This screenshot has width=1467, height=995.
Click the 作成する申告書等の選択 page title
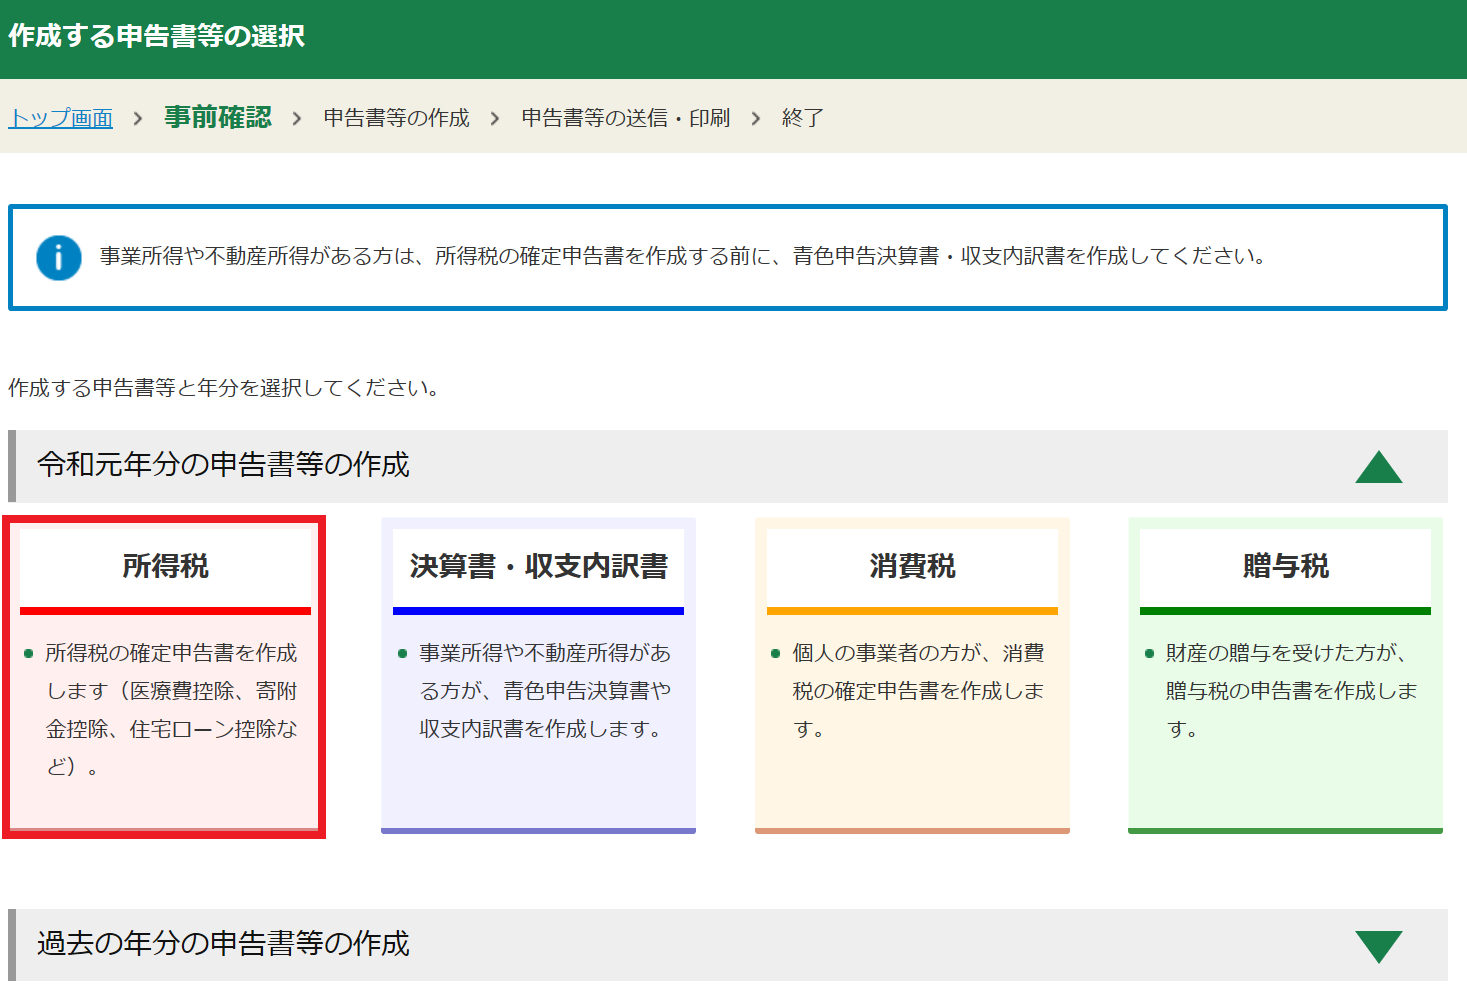pos(157,36)
